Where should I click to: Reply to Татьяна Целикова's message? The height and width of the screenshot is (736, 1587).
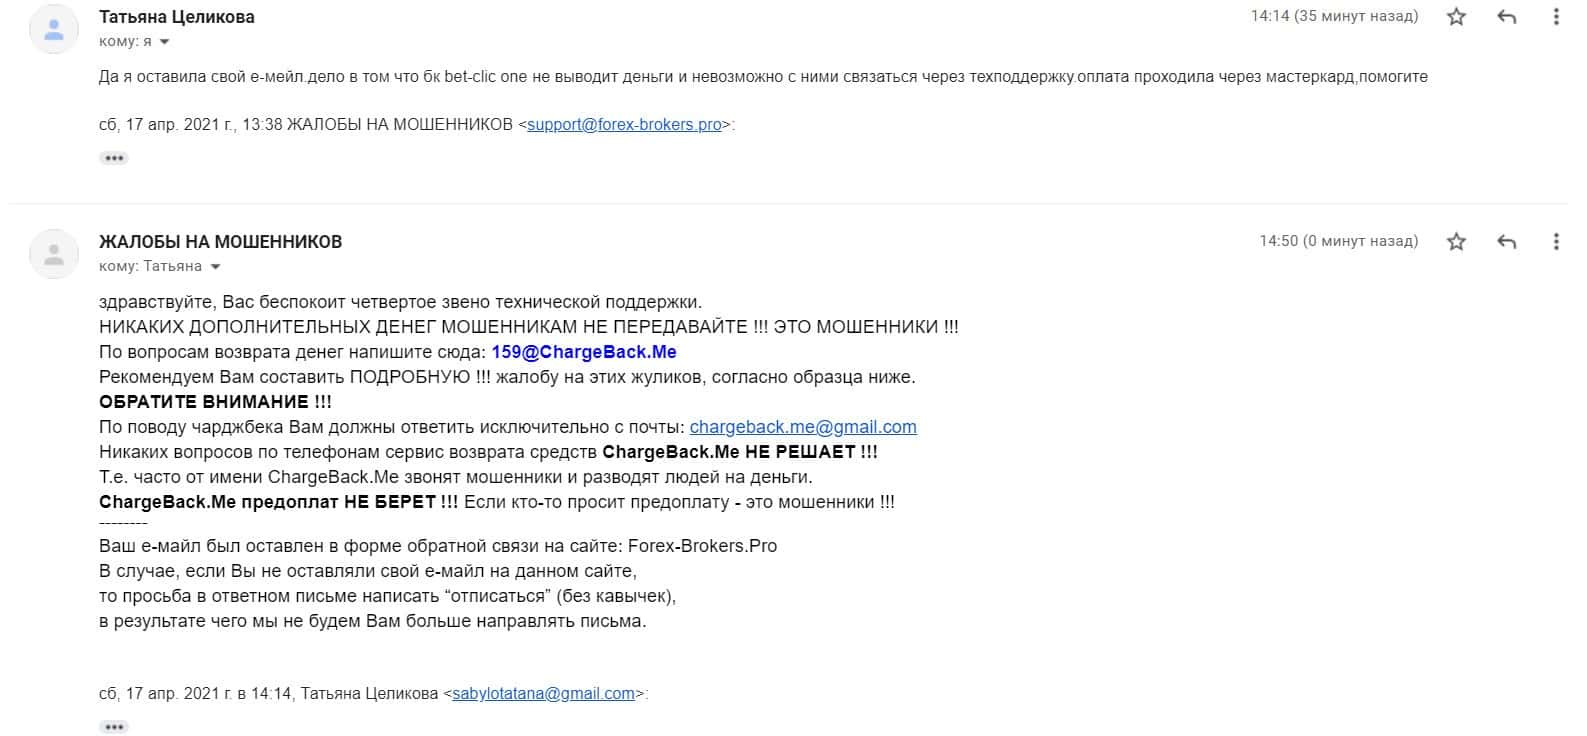1506,17
